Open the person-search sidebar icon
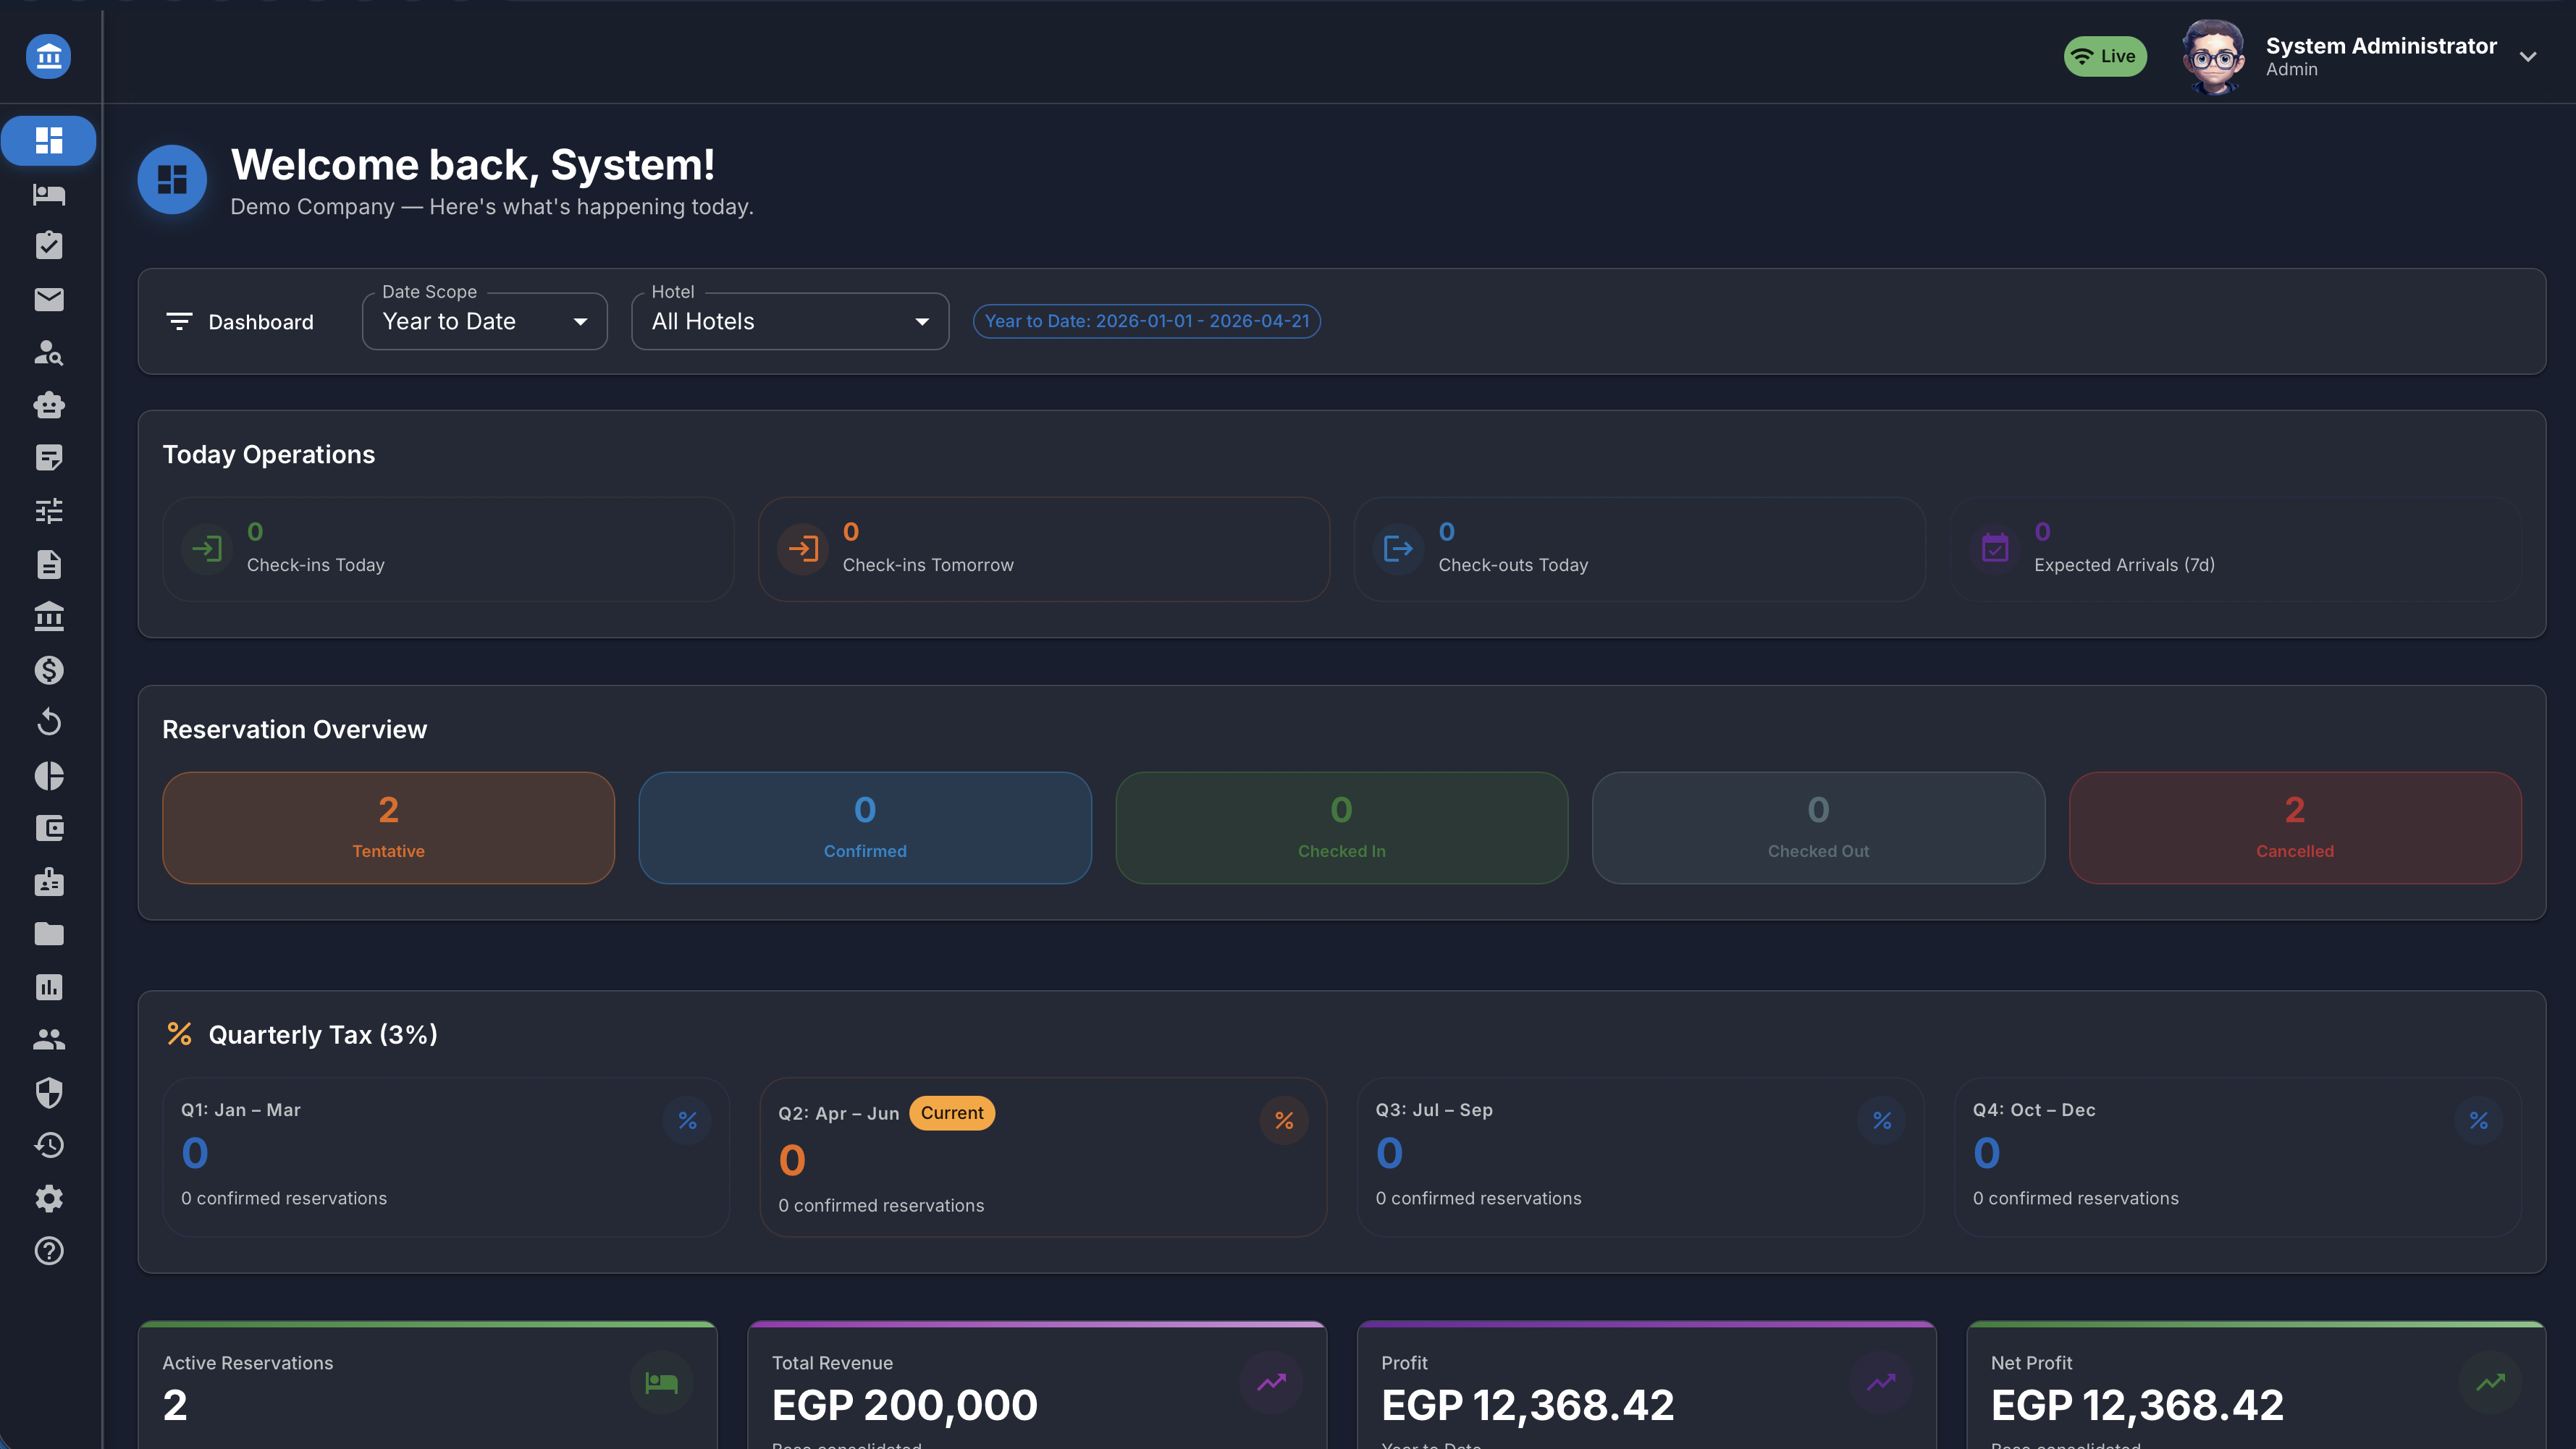Viewport: 2576px width, 1449px height. pyautogui.click(x=48, y=352)
